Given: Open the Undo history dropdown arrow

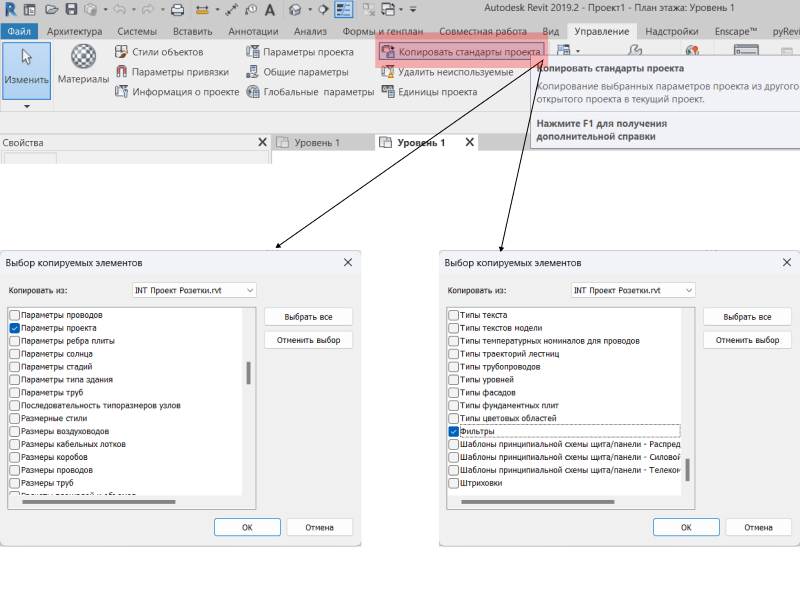Looking at the screenshot, I should [134, 9].
